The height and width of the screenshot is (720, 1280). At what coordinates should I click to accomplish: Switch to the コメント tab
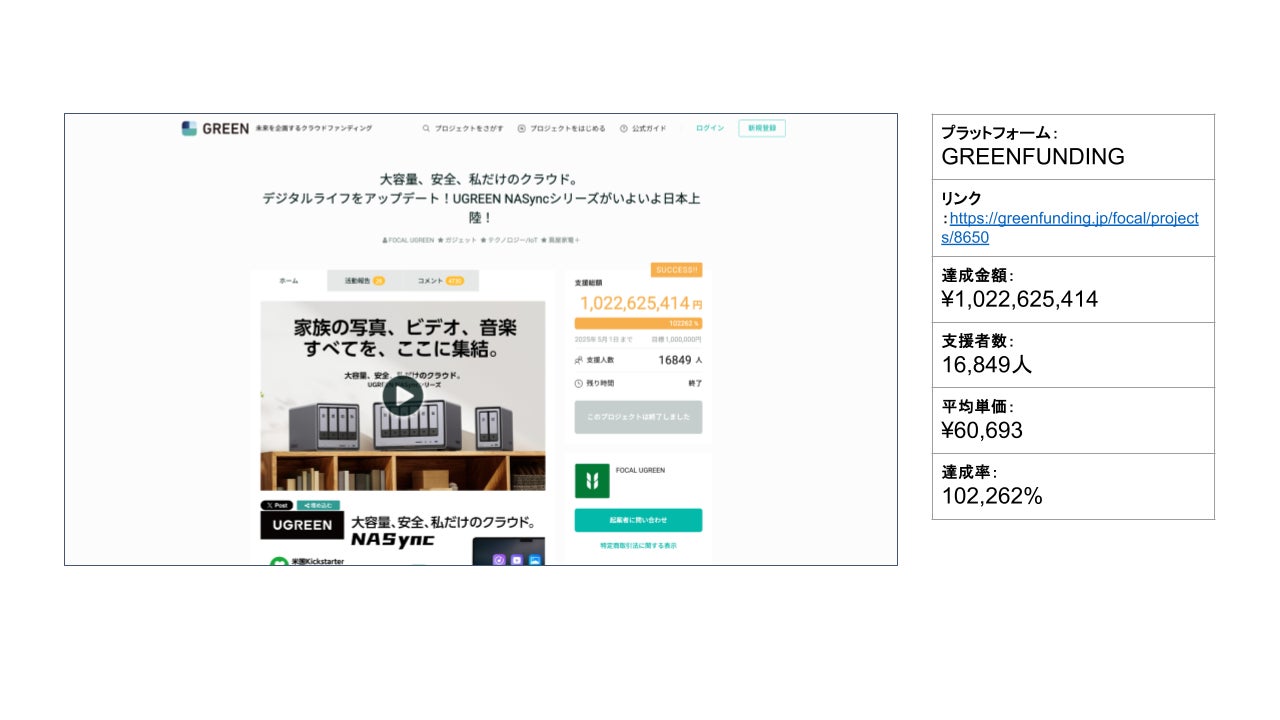[x=441, y=281]
